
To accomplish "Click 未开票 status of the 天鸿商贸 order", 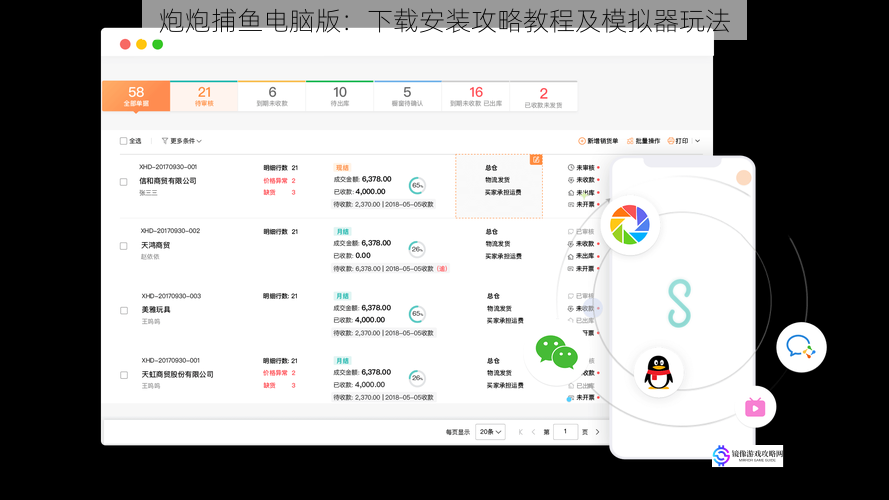I will click(x=583, y=269).
